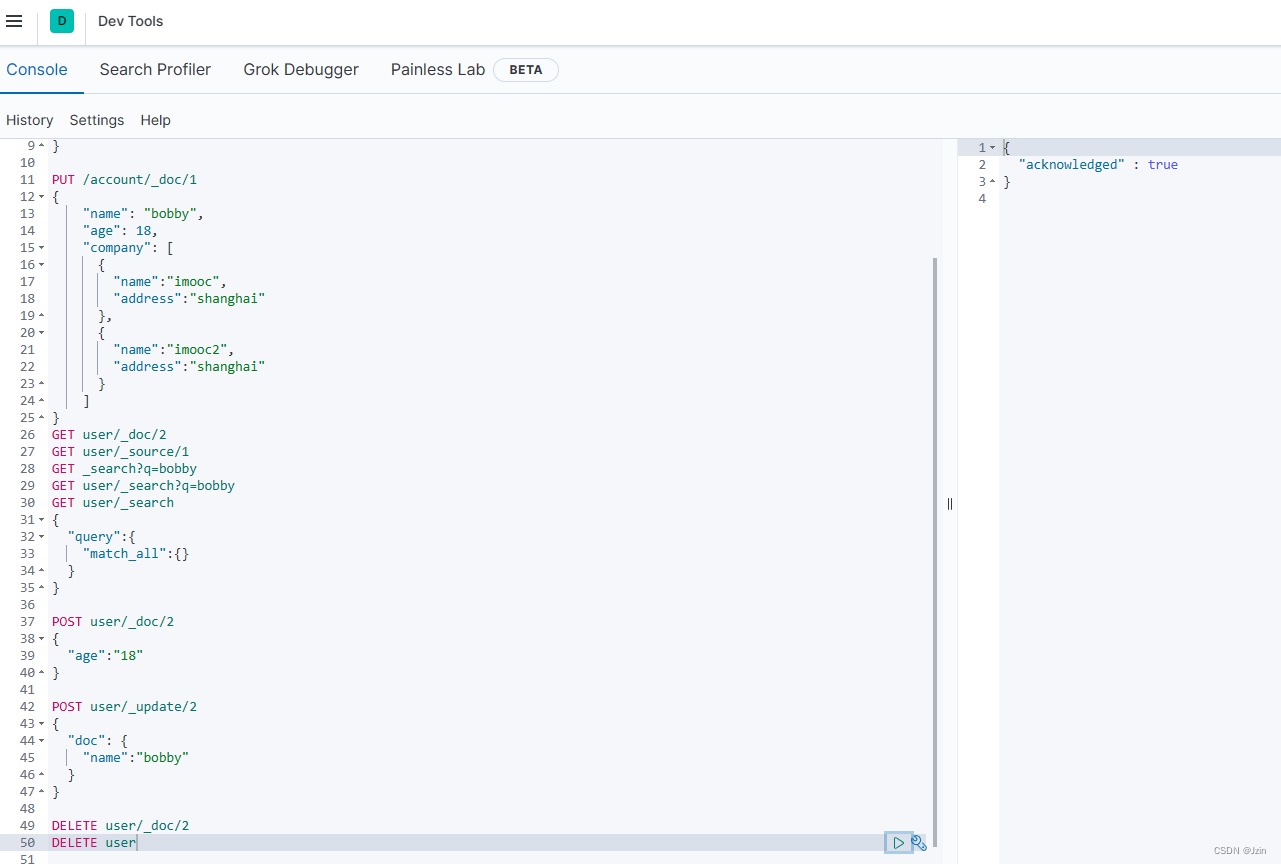Viewport: 1281px width, 864px height.
Task: Click the "acknowledged" : true response line
Action: (1098, 165)
